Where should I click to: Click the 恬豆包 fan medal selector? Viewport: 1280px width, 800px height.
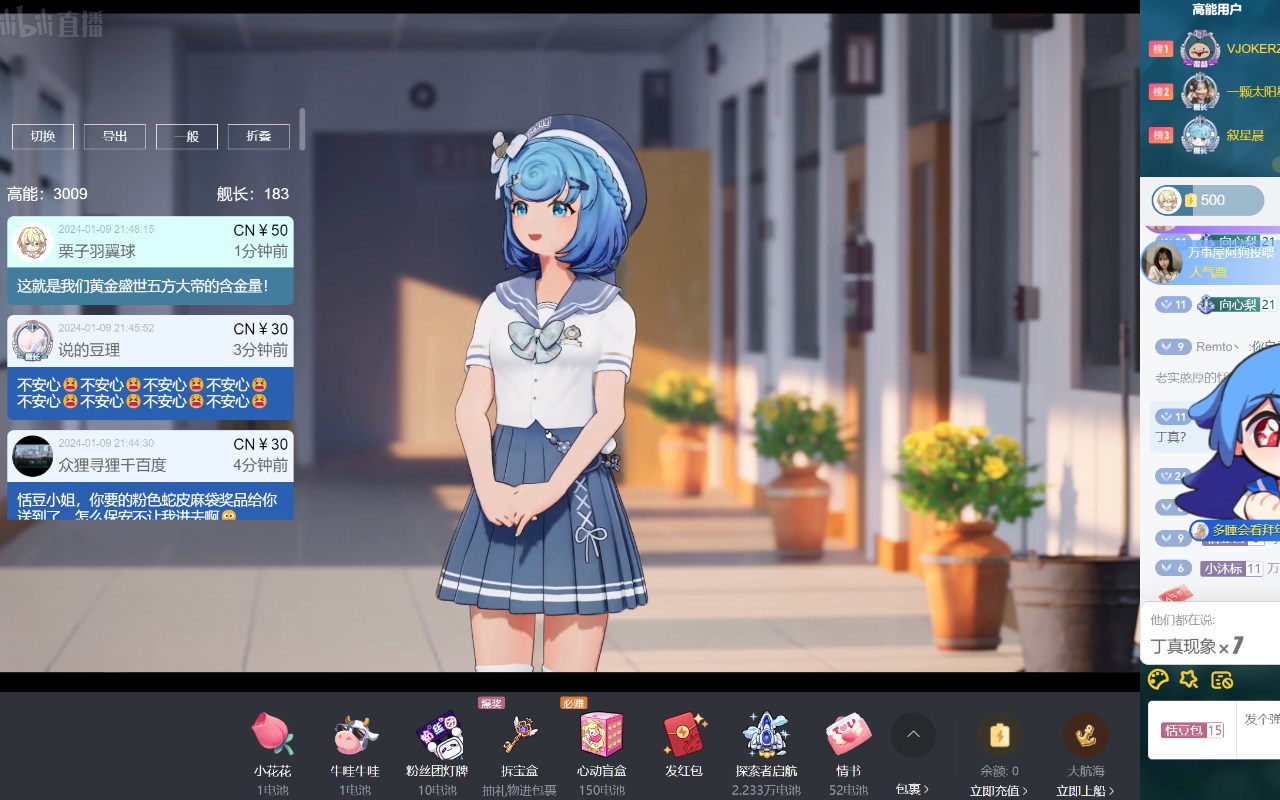[1192, 730]
